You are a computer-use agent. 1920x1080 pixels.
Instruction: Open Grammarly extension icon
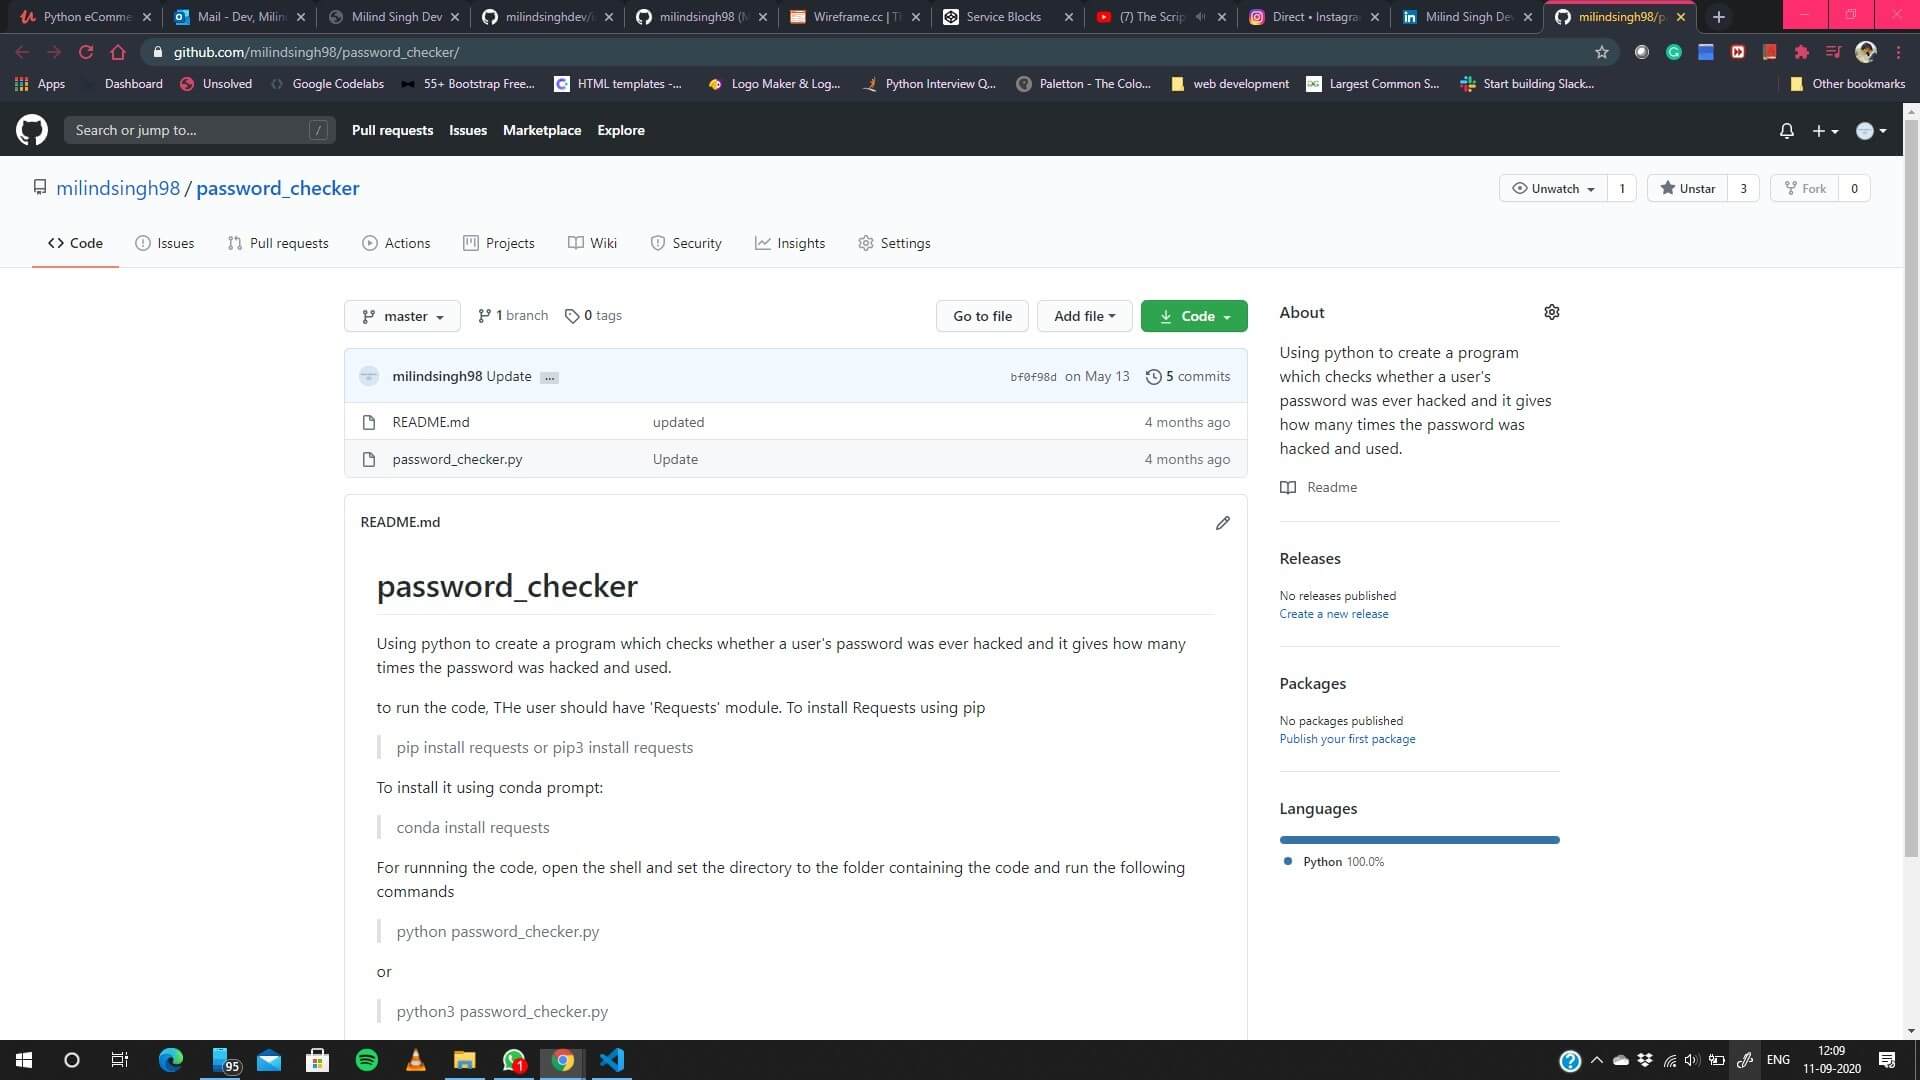pos(1674,52)
